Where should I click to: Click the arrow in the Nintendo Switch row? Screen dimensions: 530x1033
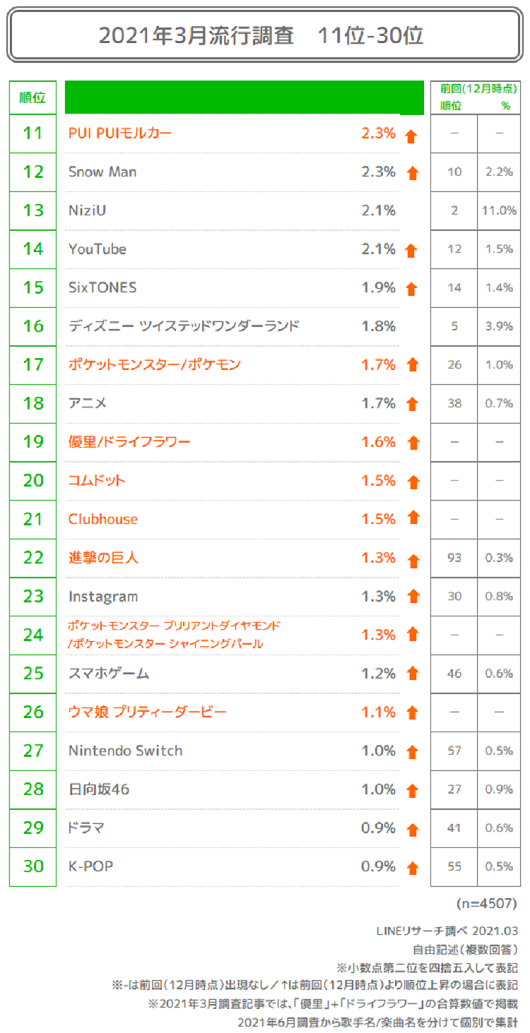point(413,752)
